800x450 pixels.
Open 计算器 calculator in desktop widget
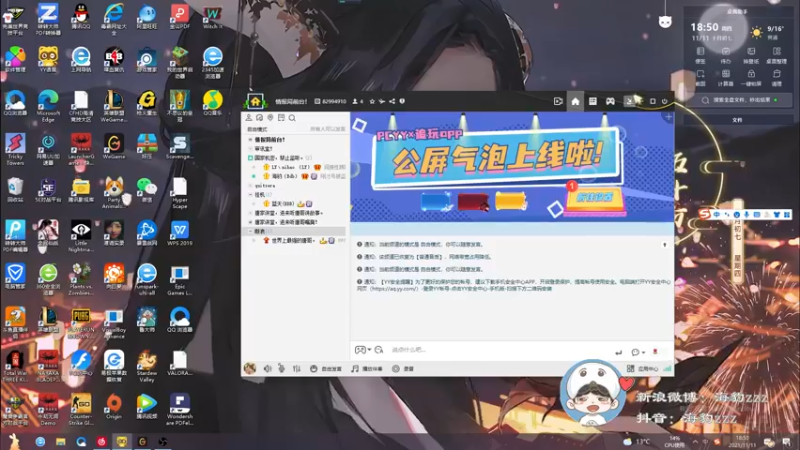coord(726,78)
